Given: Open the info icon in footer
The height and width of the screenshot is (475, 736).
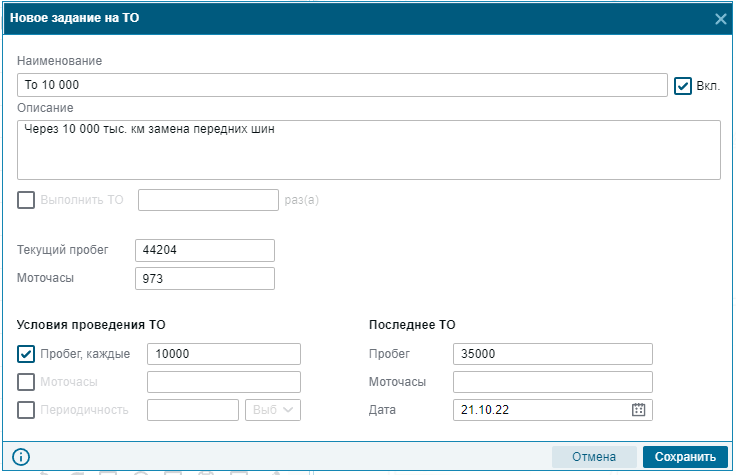Looking at the screenshot, I should [x=21, y=457].
